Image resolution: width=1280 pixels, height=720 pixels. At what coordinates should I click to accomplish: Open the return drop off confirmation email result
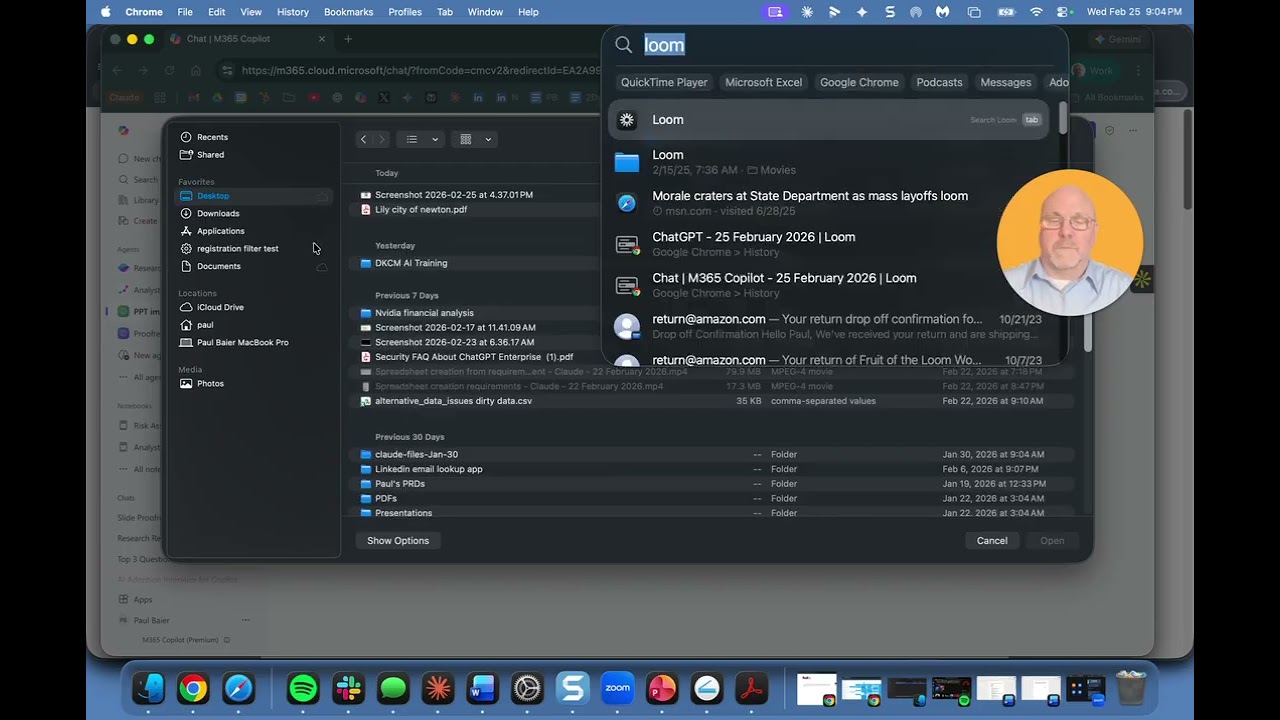(x=828, y=326)
